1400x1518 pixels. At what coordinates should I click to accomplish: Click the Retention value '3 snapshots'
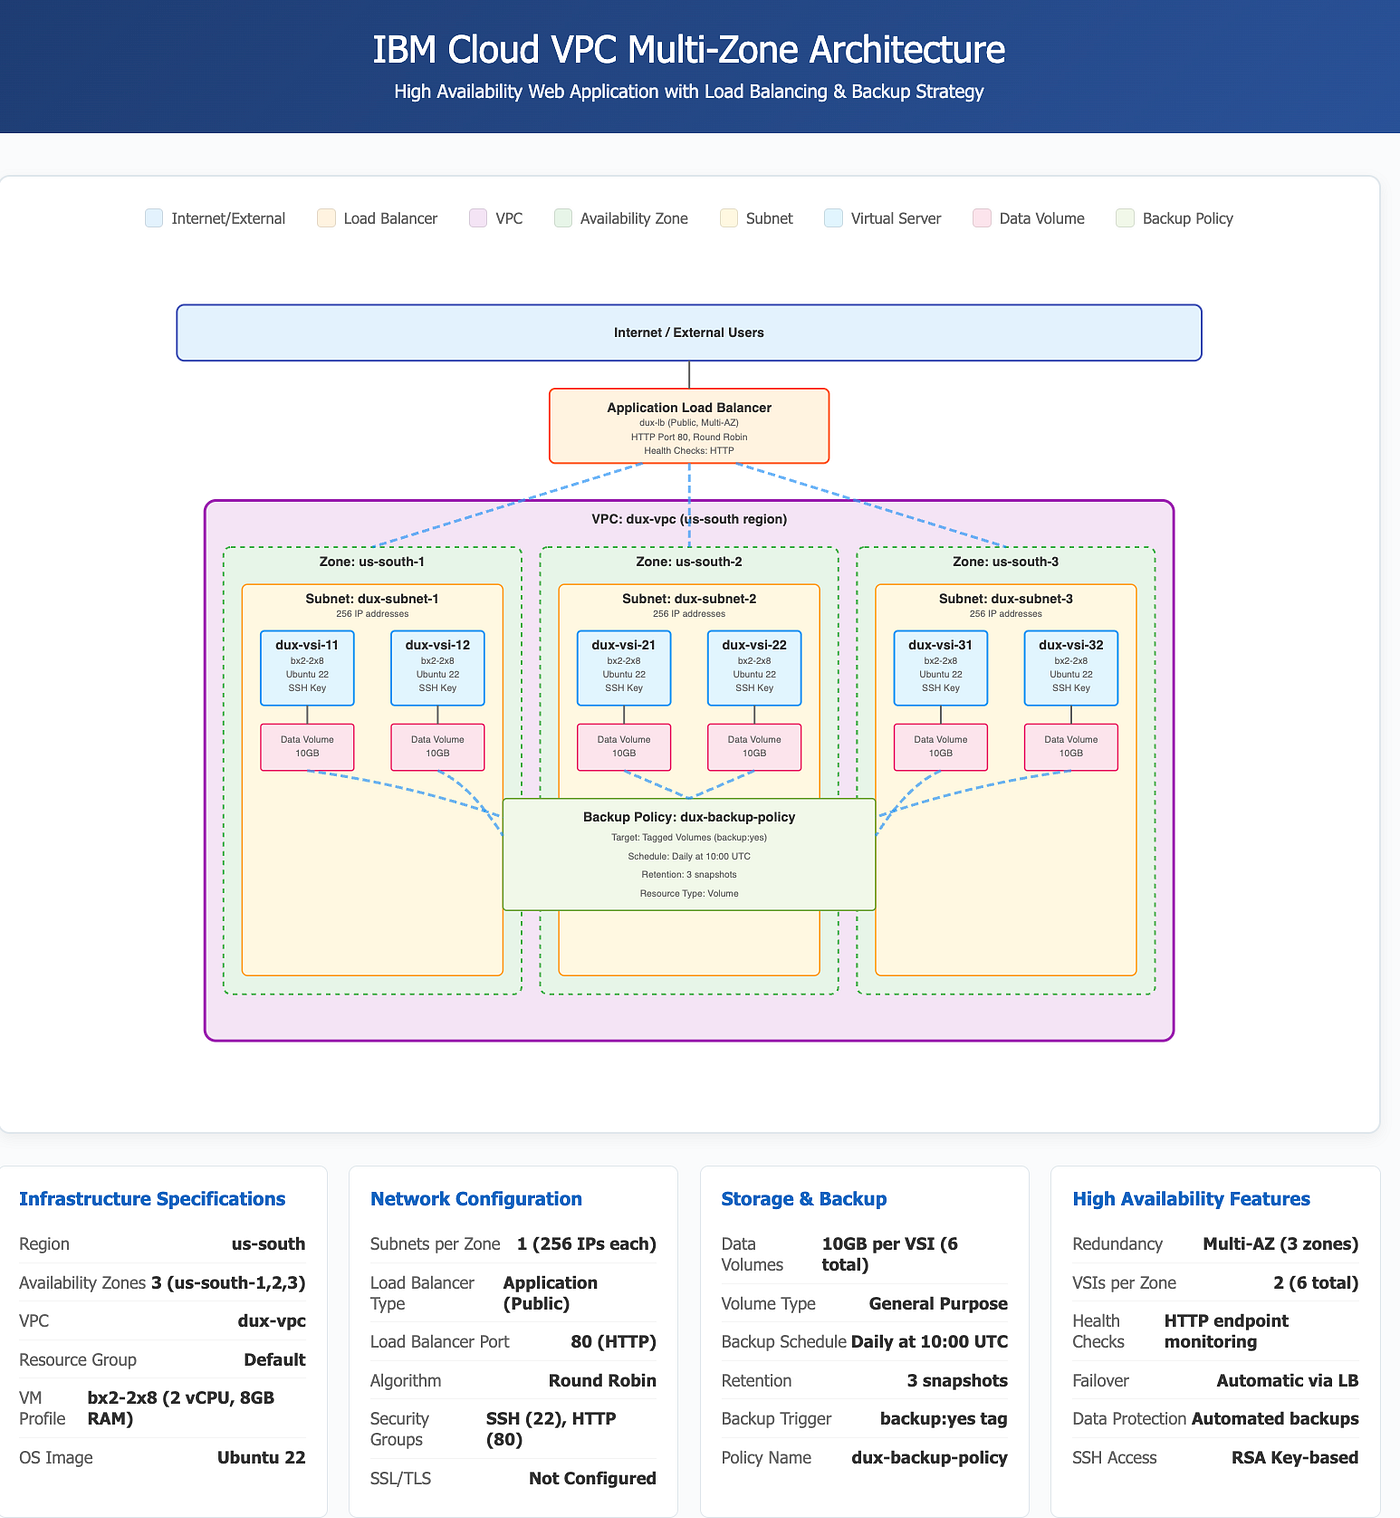tap(957, 1381)
